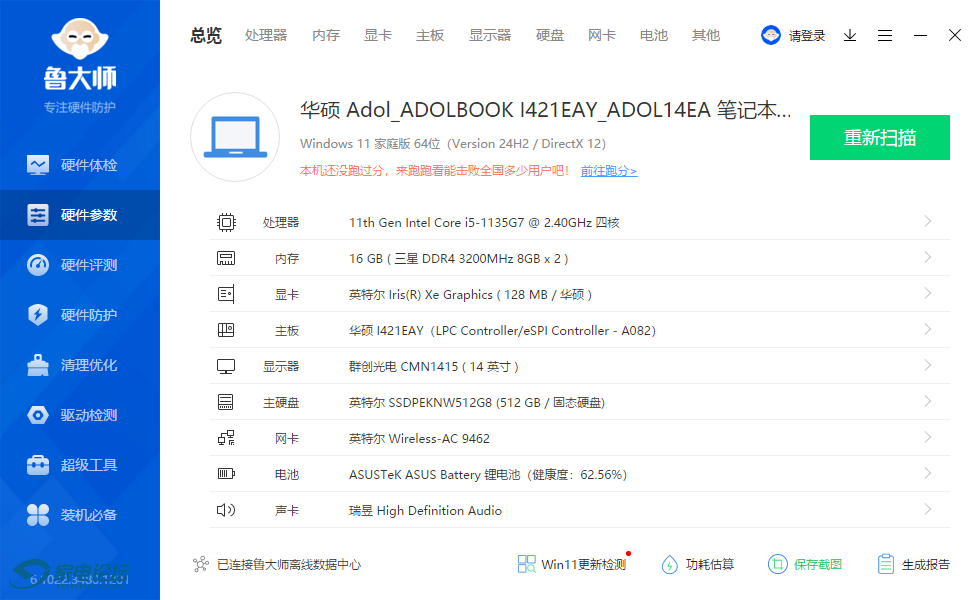Screen dimensions: 980x600
Task: Click the 主硬盘 disk icon
Action: click(x=226, y=402)
